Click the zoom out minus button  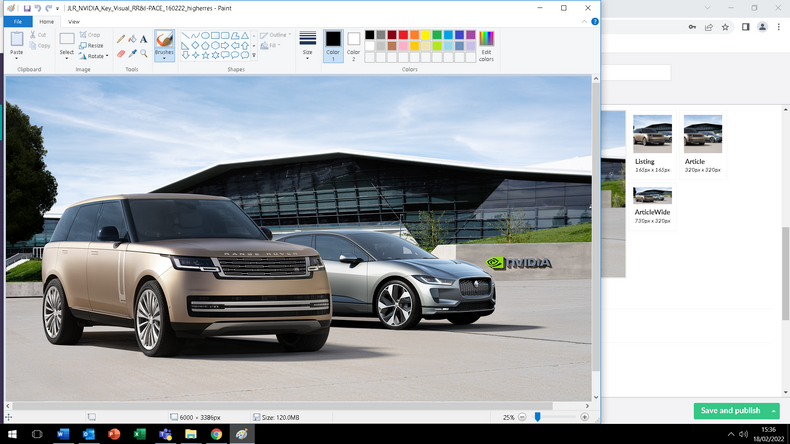pos(522,417)
